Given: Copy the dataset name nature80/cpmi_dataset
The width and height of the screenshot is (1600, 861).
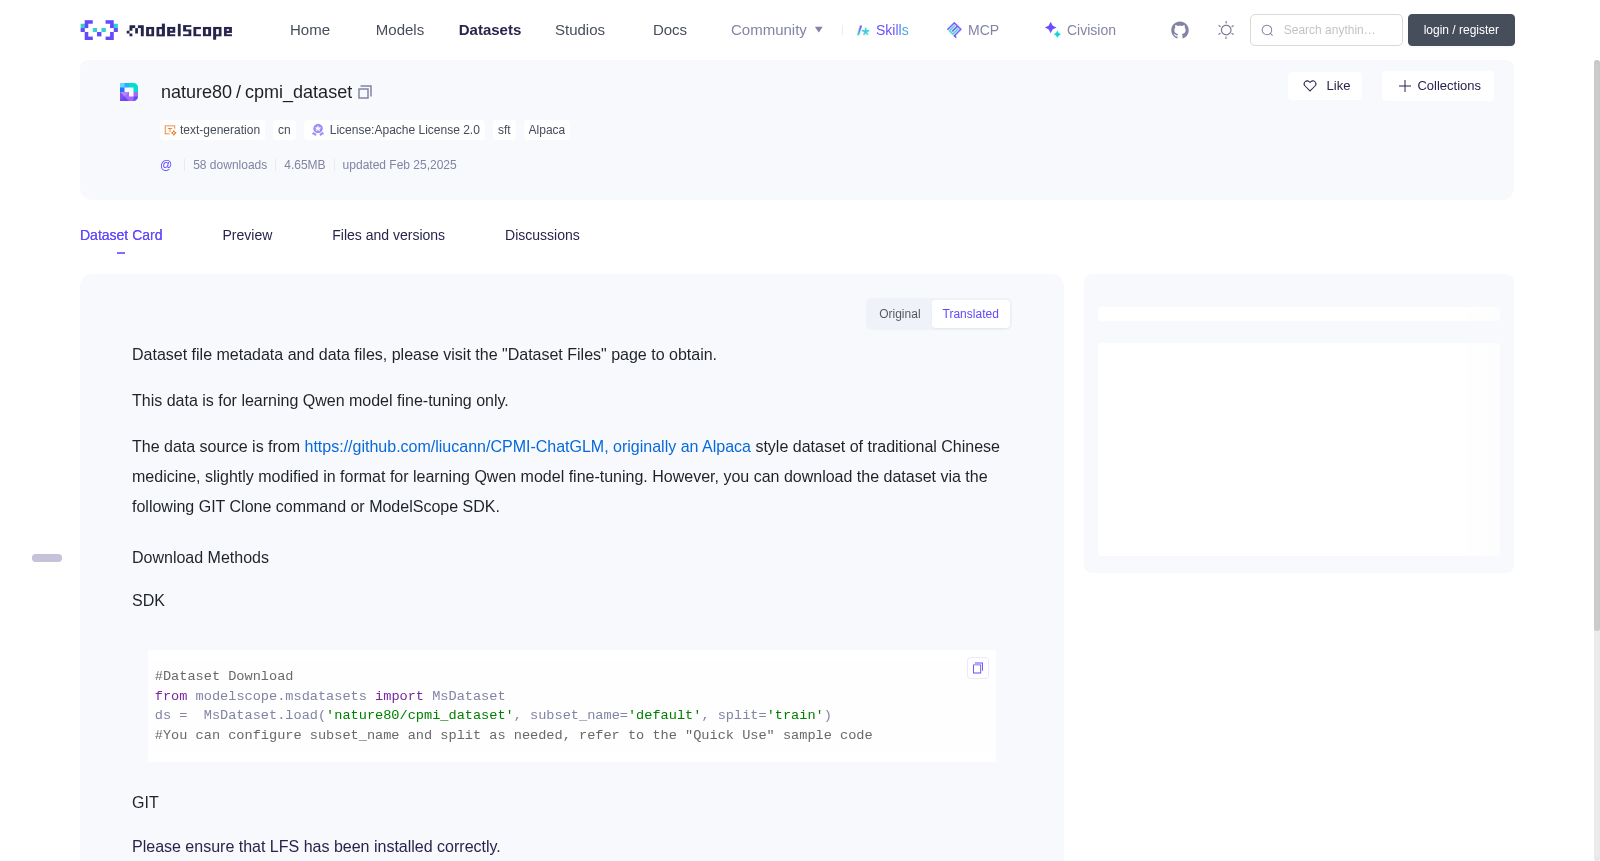Looking at the screenshot, I should pyautogui.click(x=365, y=92).
